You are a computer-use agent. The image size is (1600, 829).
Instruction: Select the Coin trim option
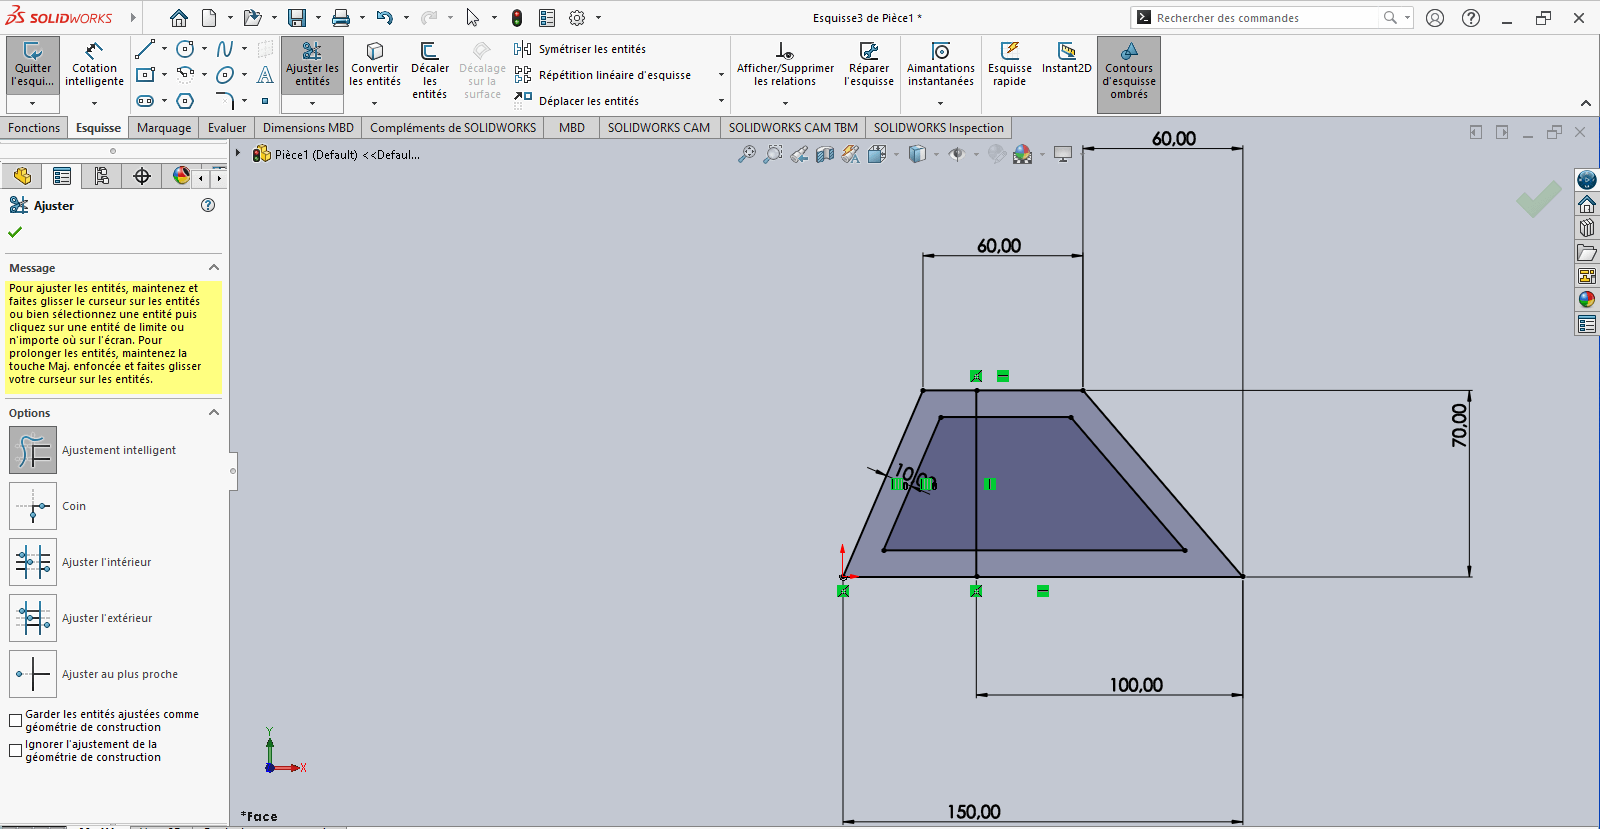point(33,506)
